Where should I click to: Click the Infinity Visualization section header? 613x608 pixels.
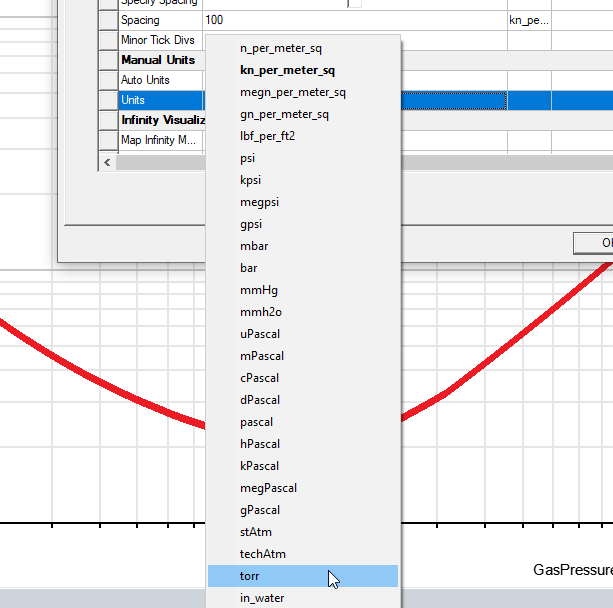(163, 120)
